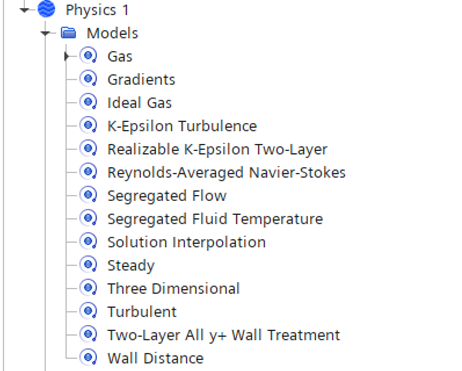462x371 pixels.
Task: Select Three Dimensional model label
Action: (173, 288)
